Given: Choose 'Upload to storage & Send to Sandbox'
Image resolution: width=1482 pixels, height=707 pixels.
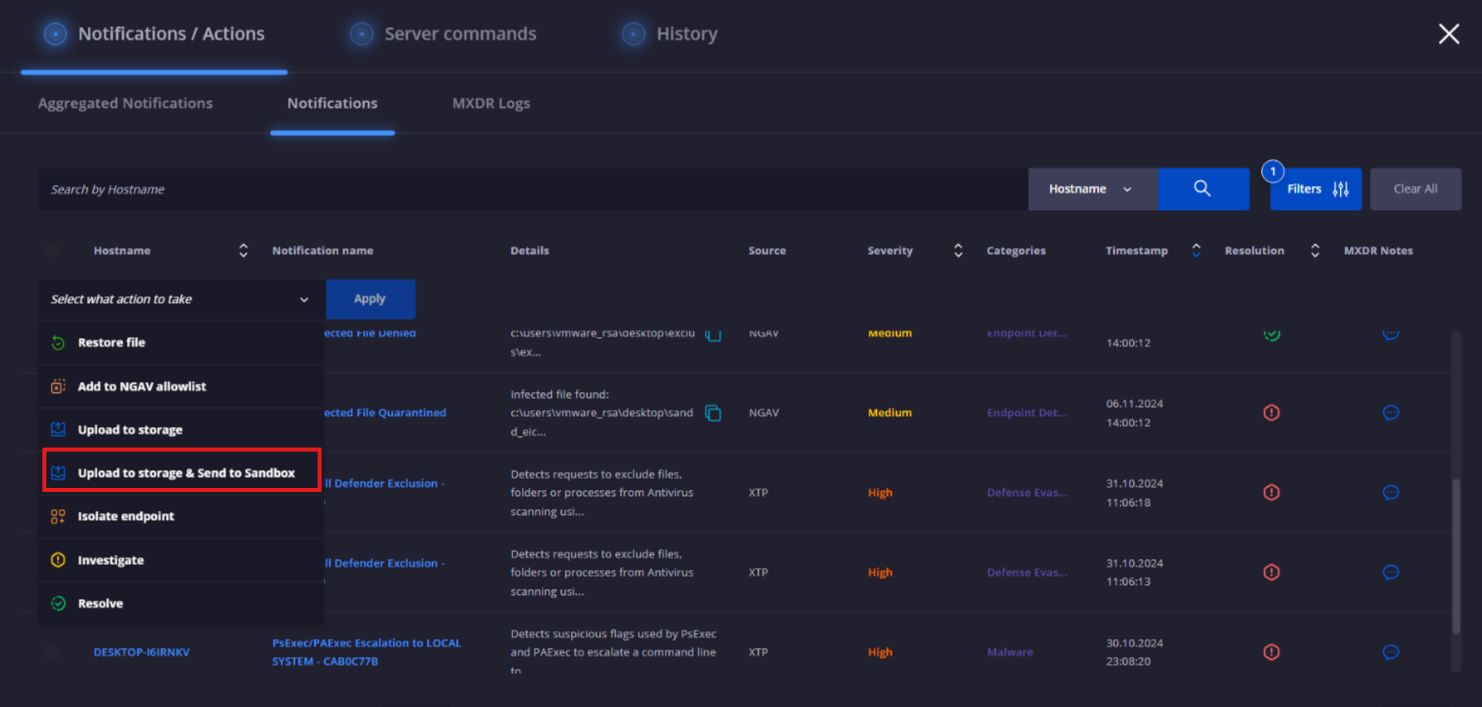Looking at the screenshot, I should [185, 473].
